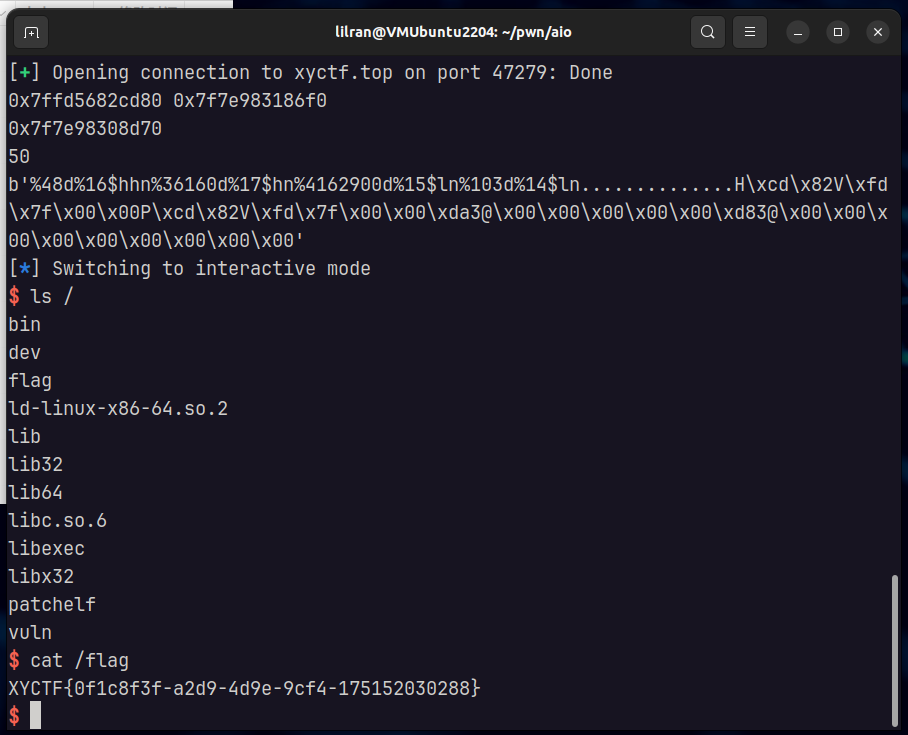Screen dimensions: 908x735
Task: Minimize the terminal window
Action: pyautogui.click(x=797, y=31)
